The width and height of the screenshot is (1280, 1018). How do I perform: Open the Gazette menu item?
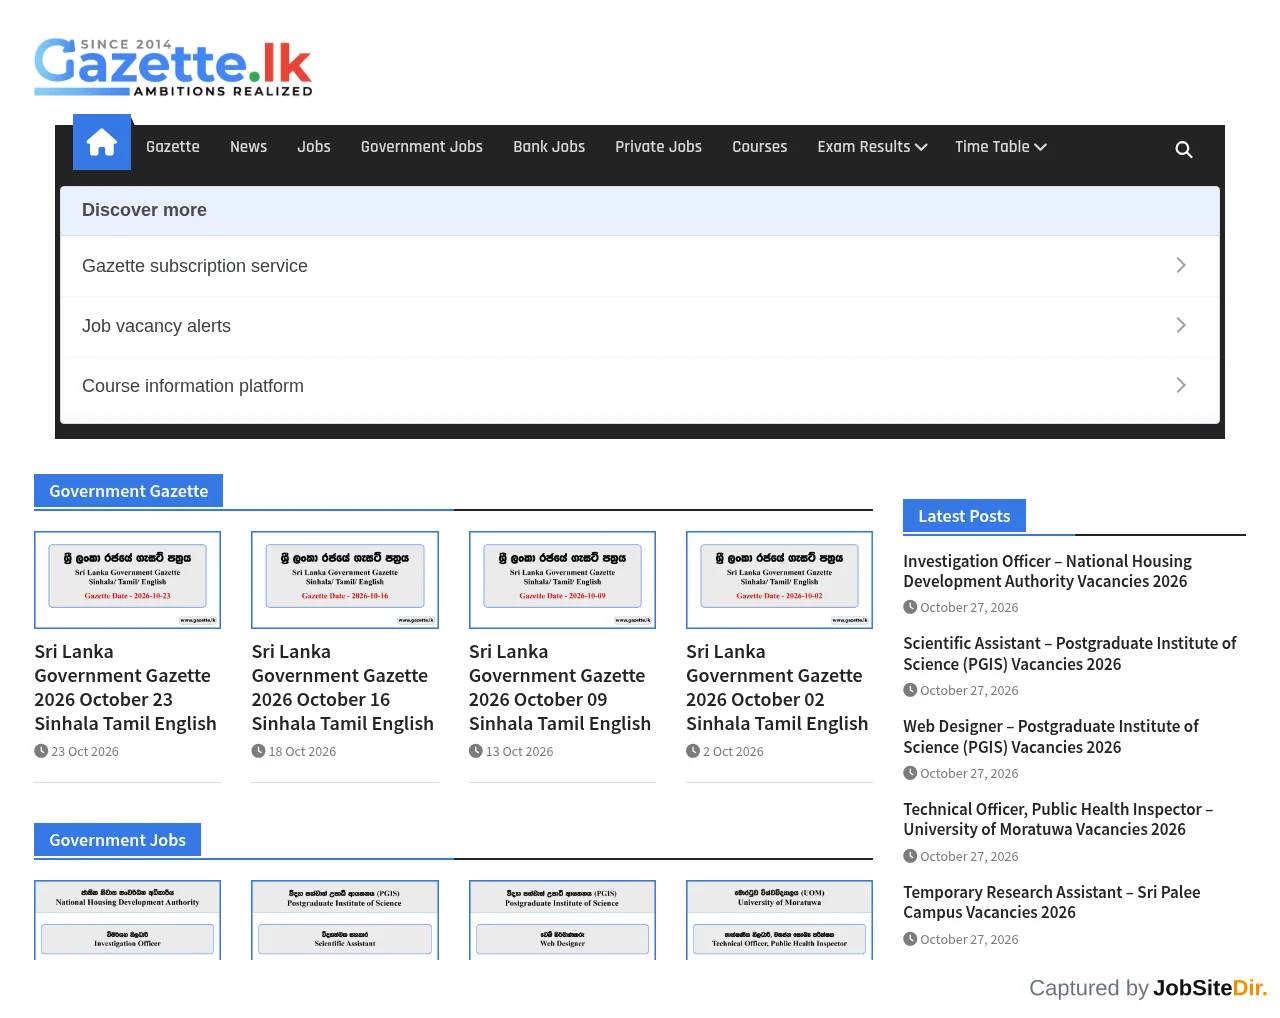click(x=173, y=147)
